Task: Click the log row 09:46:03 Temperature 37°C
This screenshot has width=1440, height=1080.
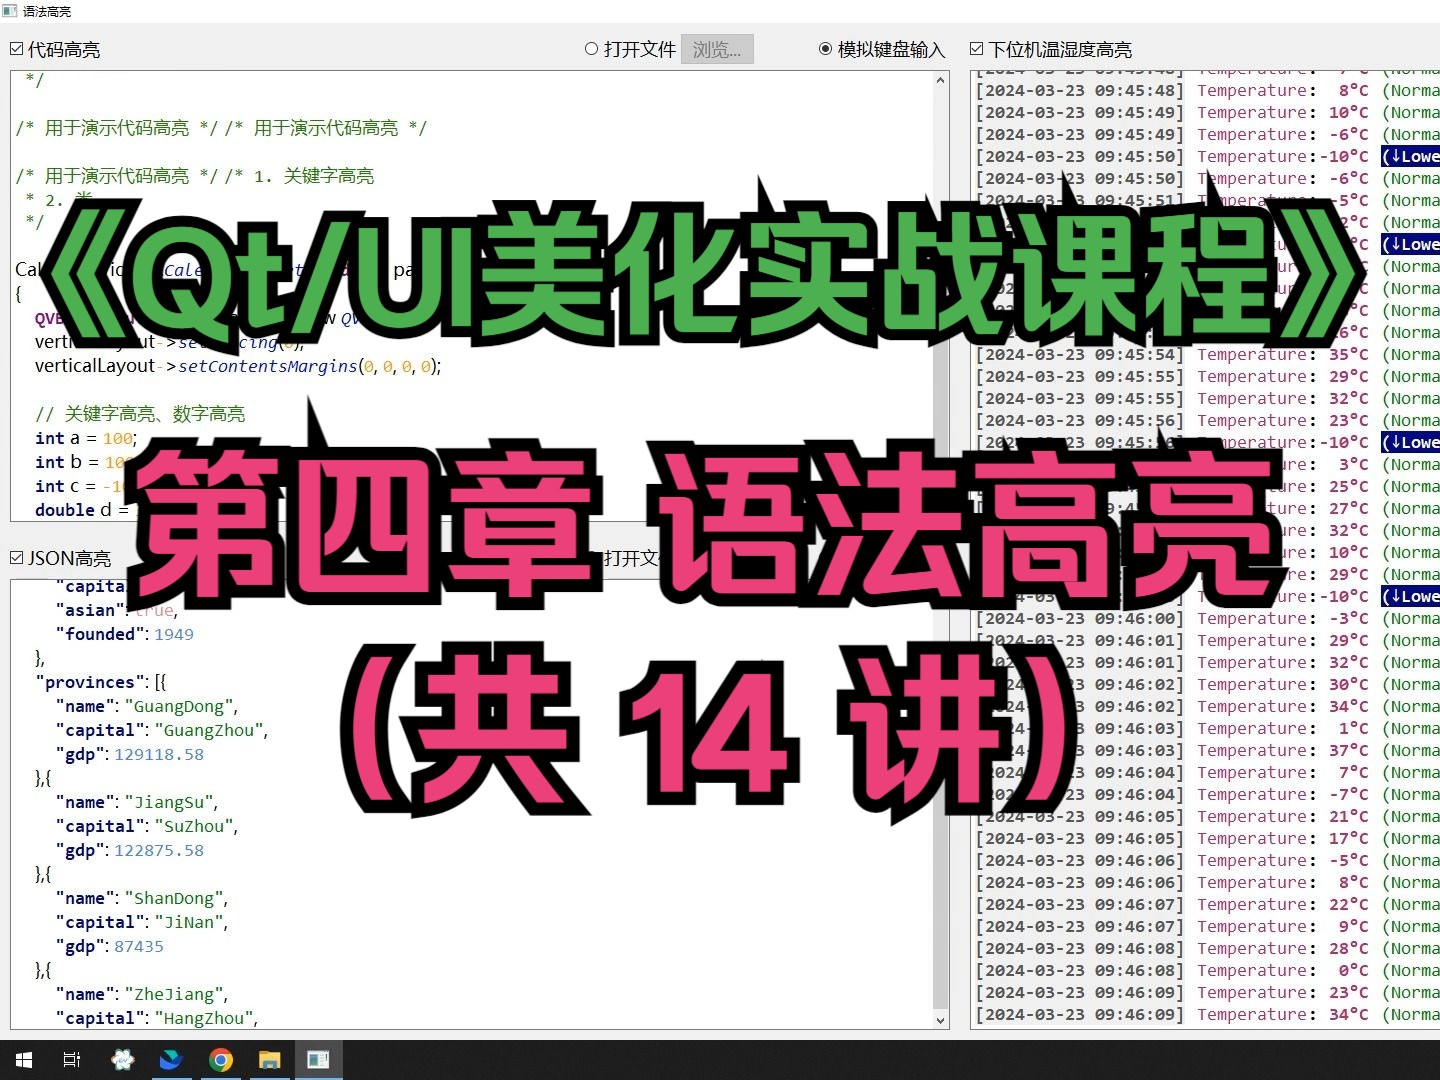Action: tap(1207, 750)
